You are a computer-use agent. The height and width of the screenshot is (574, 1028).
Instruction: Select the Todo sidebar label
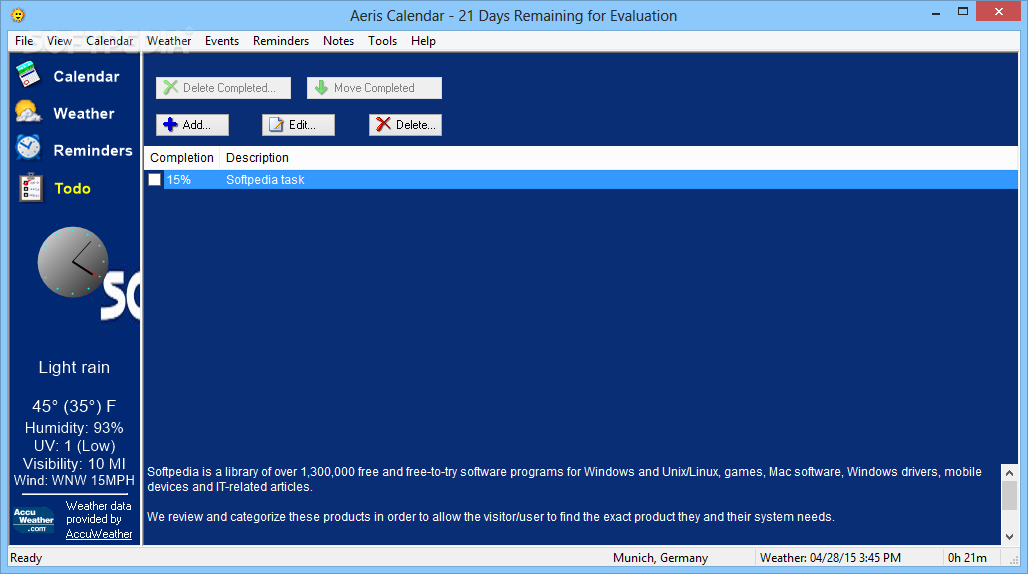(x=72, y=189)
